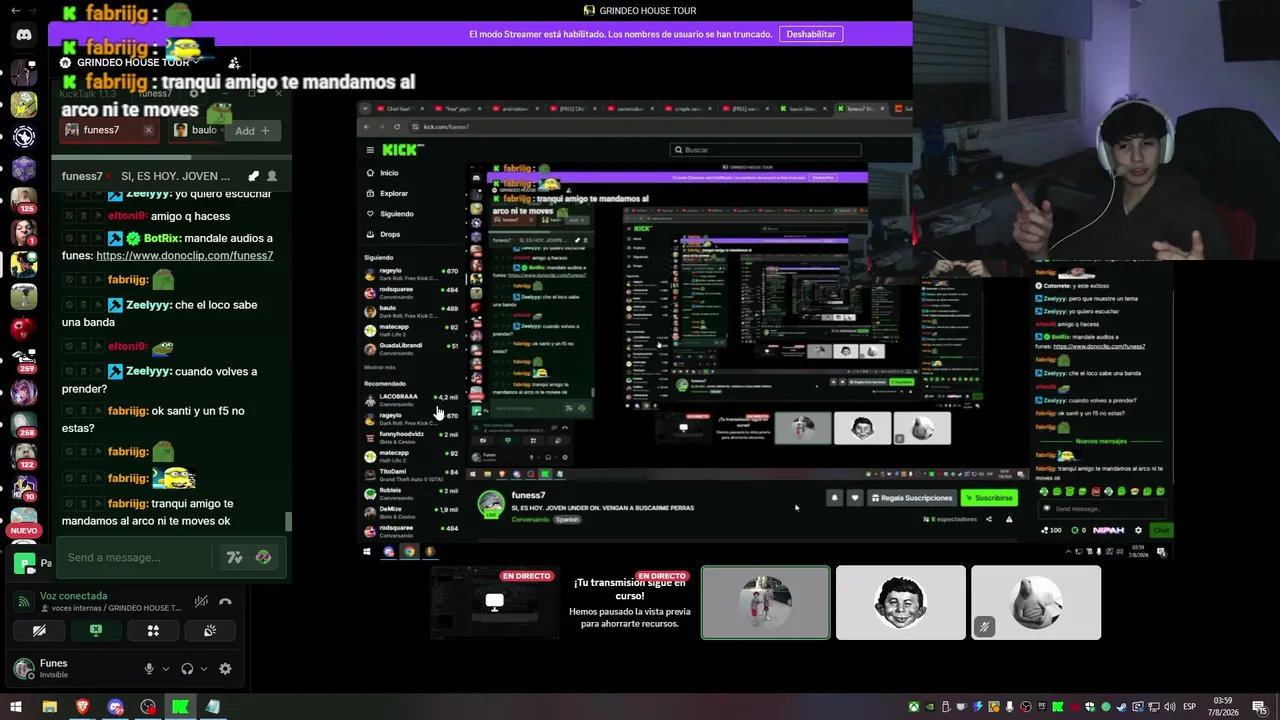Add a new chatroom in KickTalk
Viewport: 1280px width, 720px height.
(253, 131)
